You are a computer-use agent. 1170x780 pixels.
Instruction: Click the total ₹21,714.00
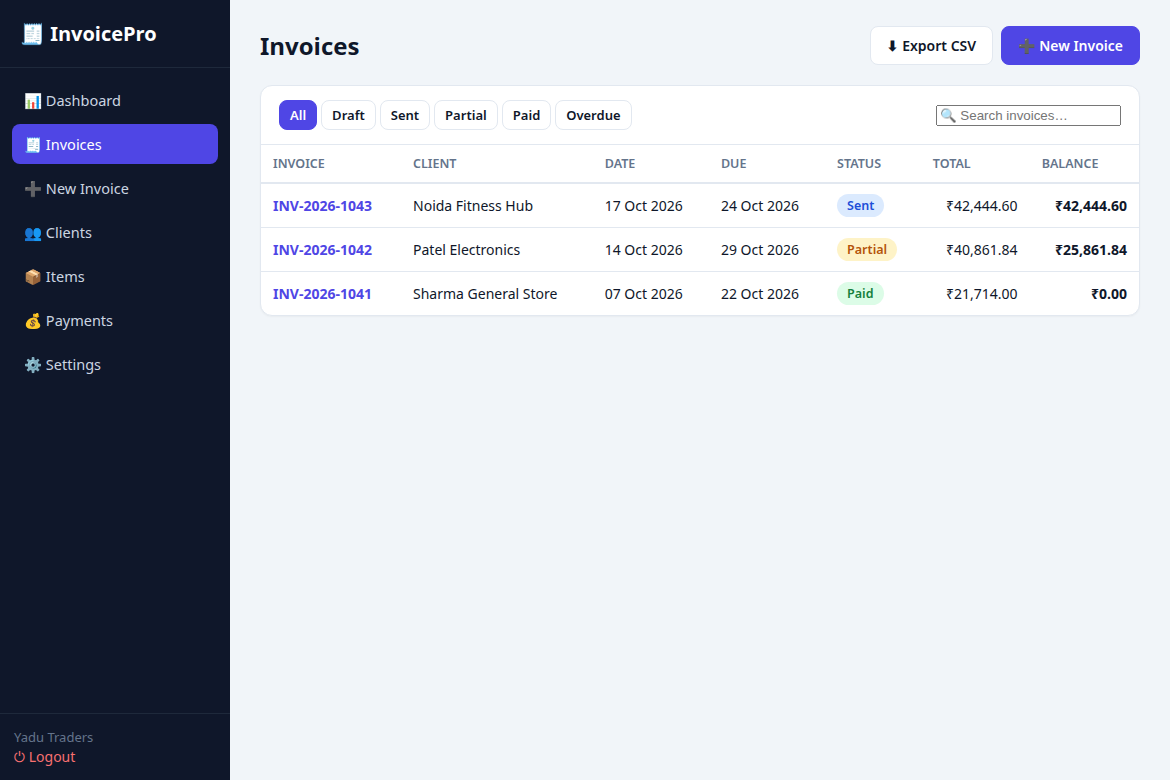point(982,294)
